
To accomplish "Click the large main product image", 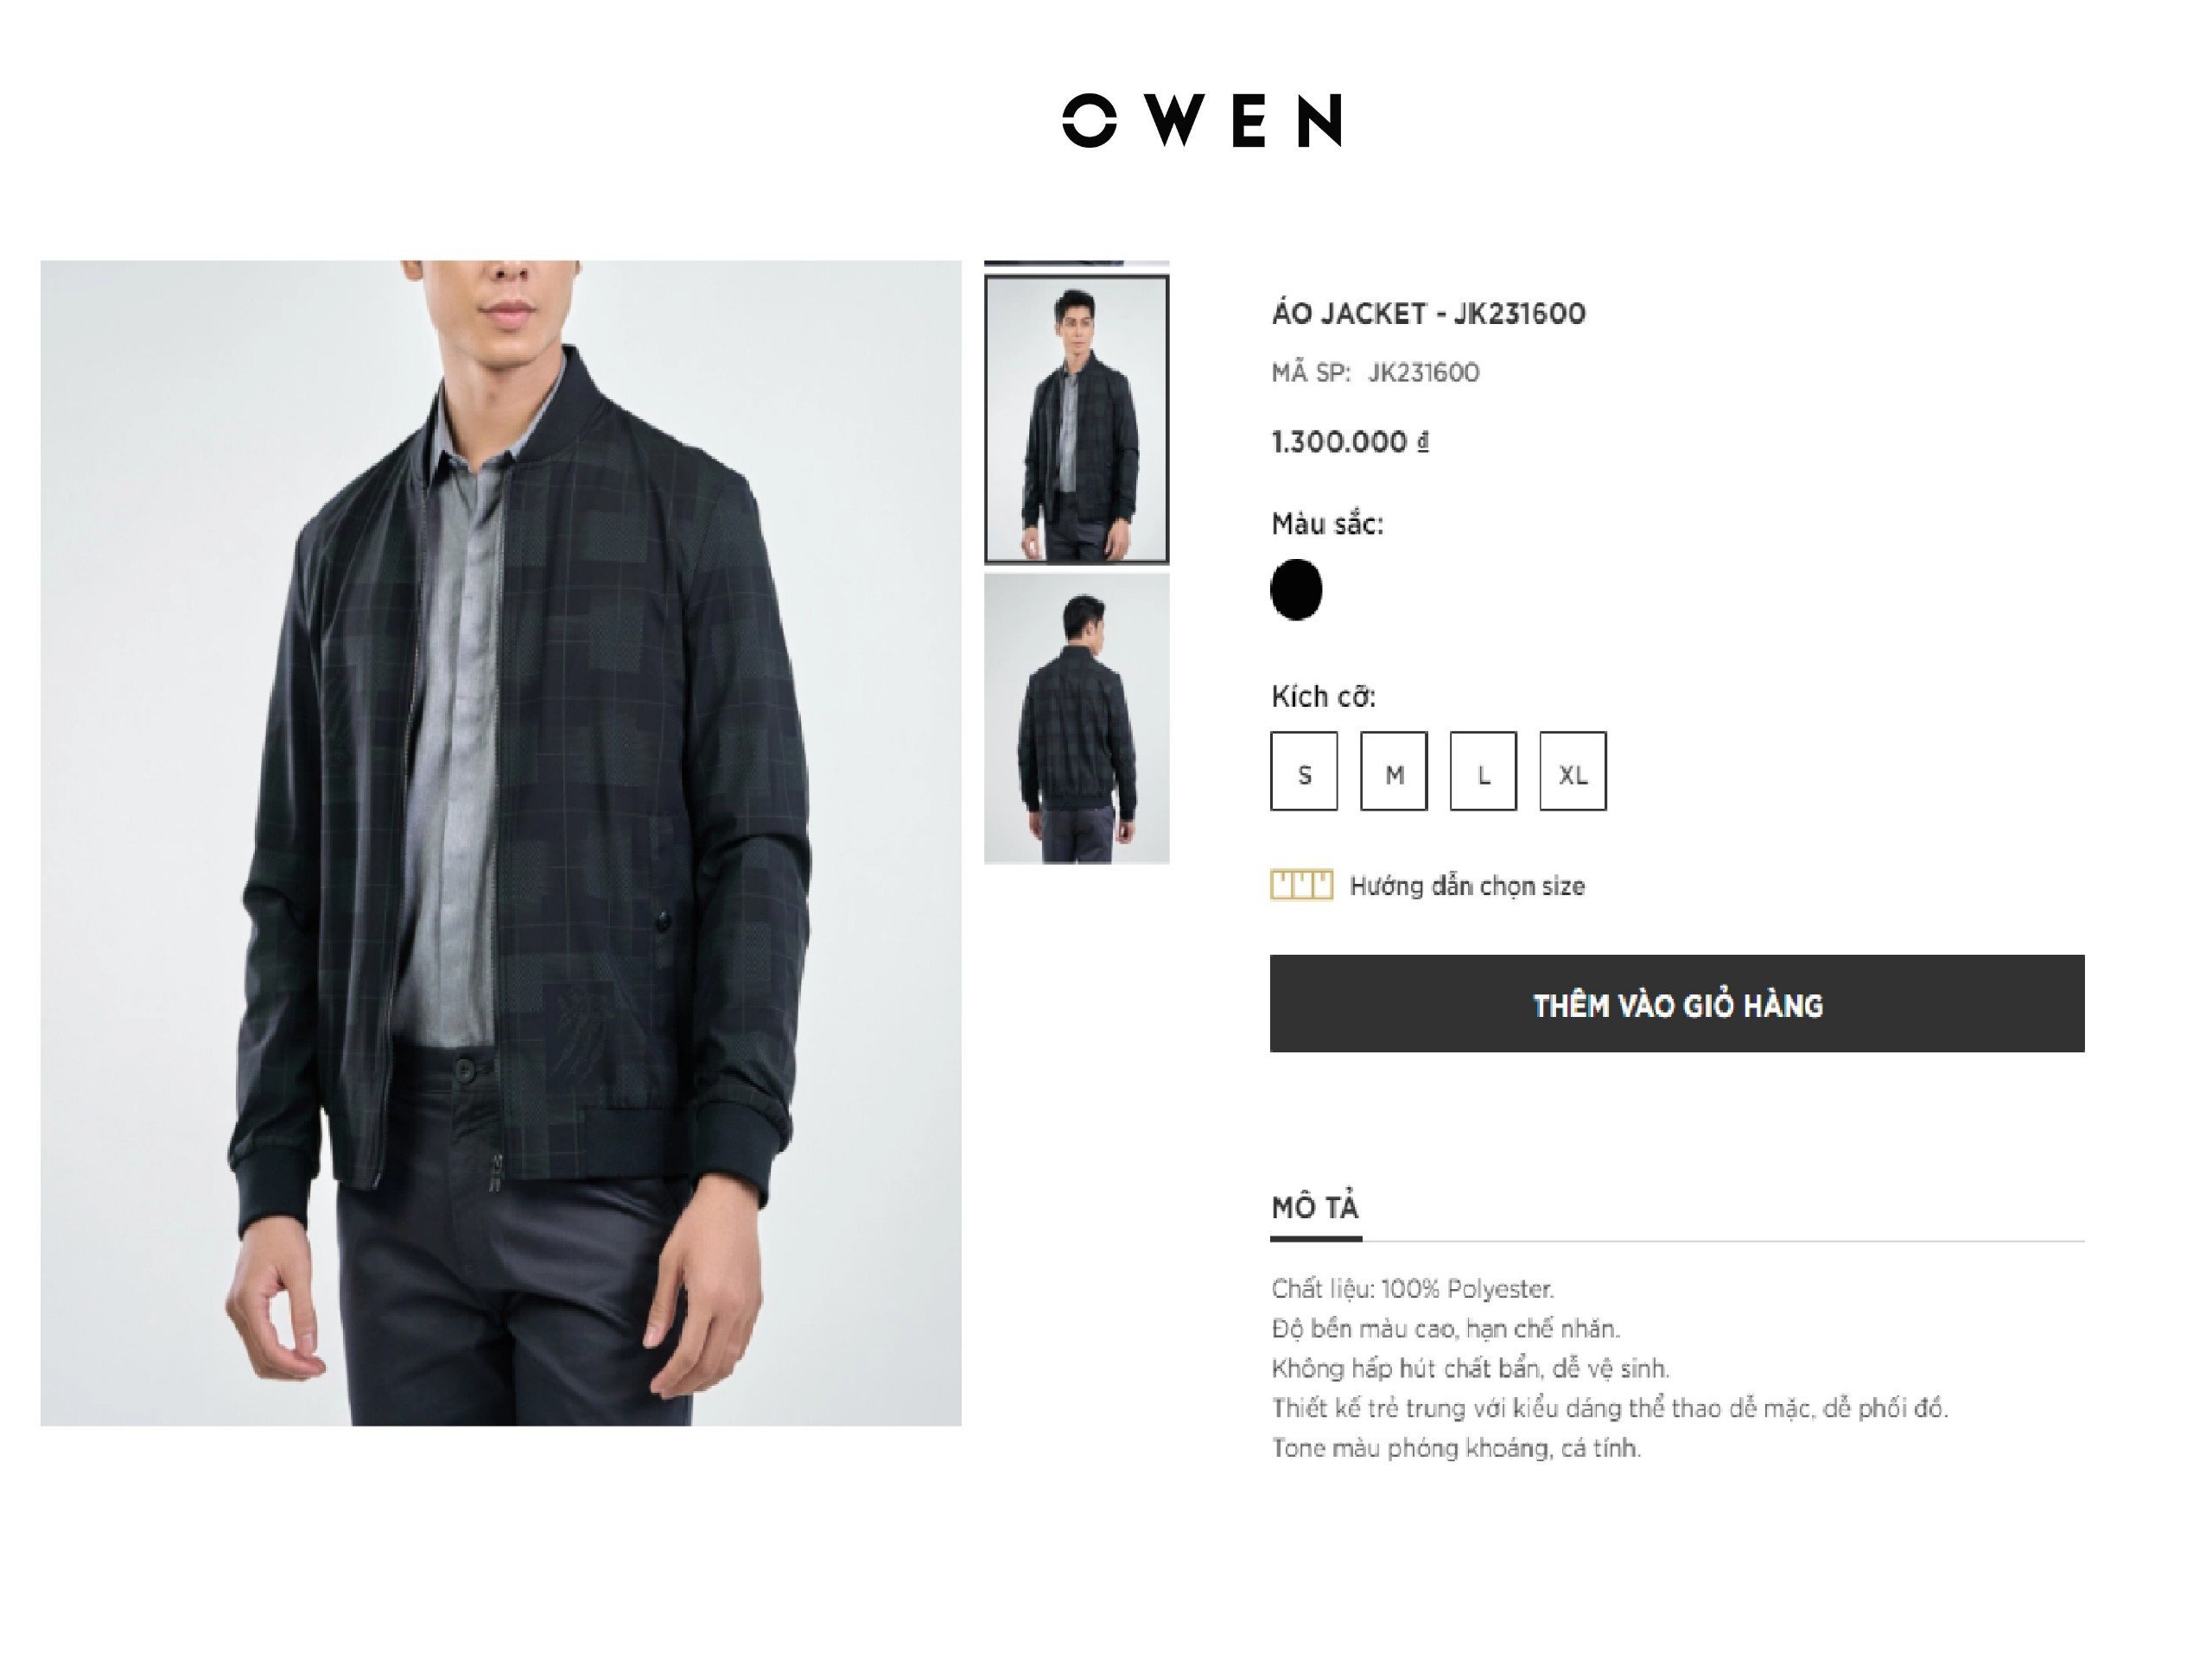I will (x=501, y=843).
